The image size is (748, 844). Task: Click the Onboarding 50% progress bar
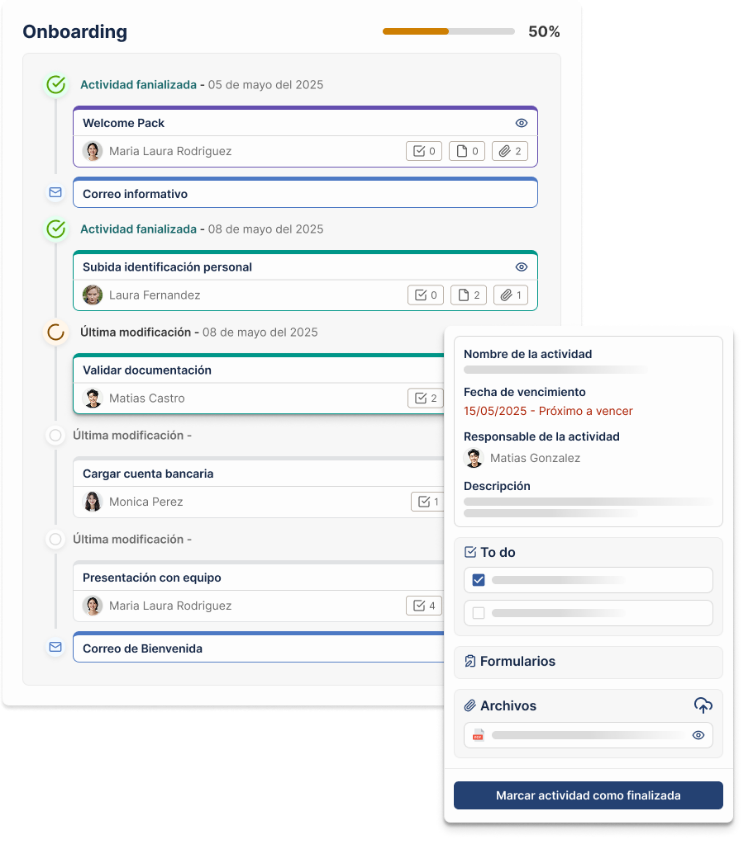click(448, 32)
